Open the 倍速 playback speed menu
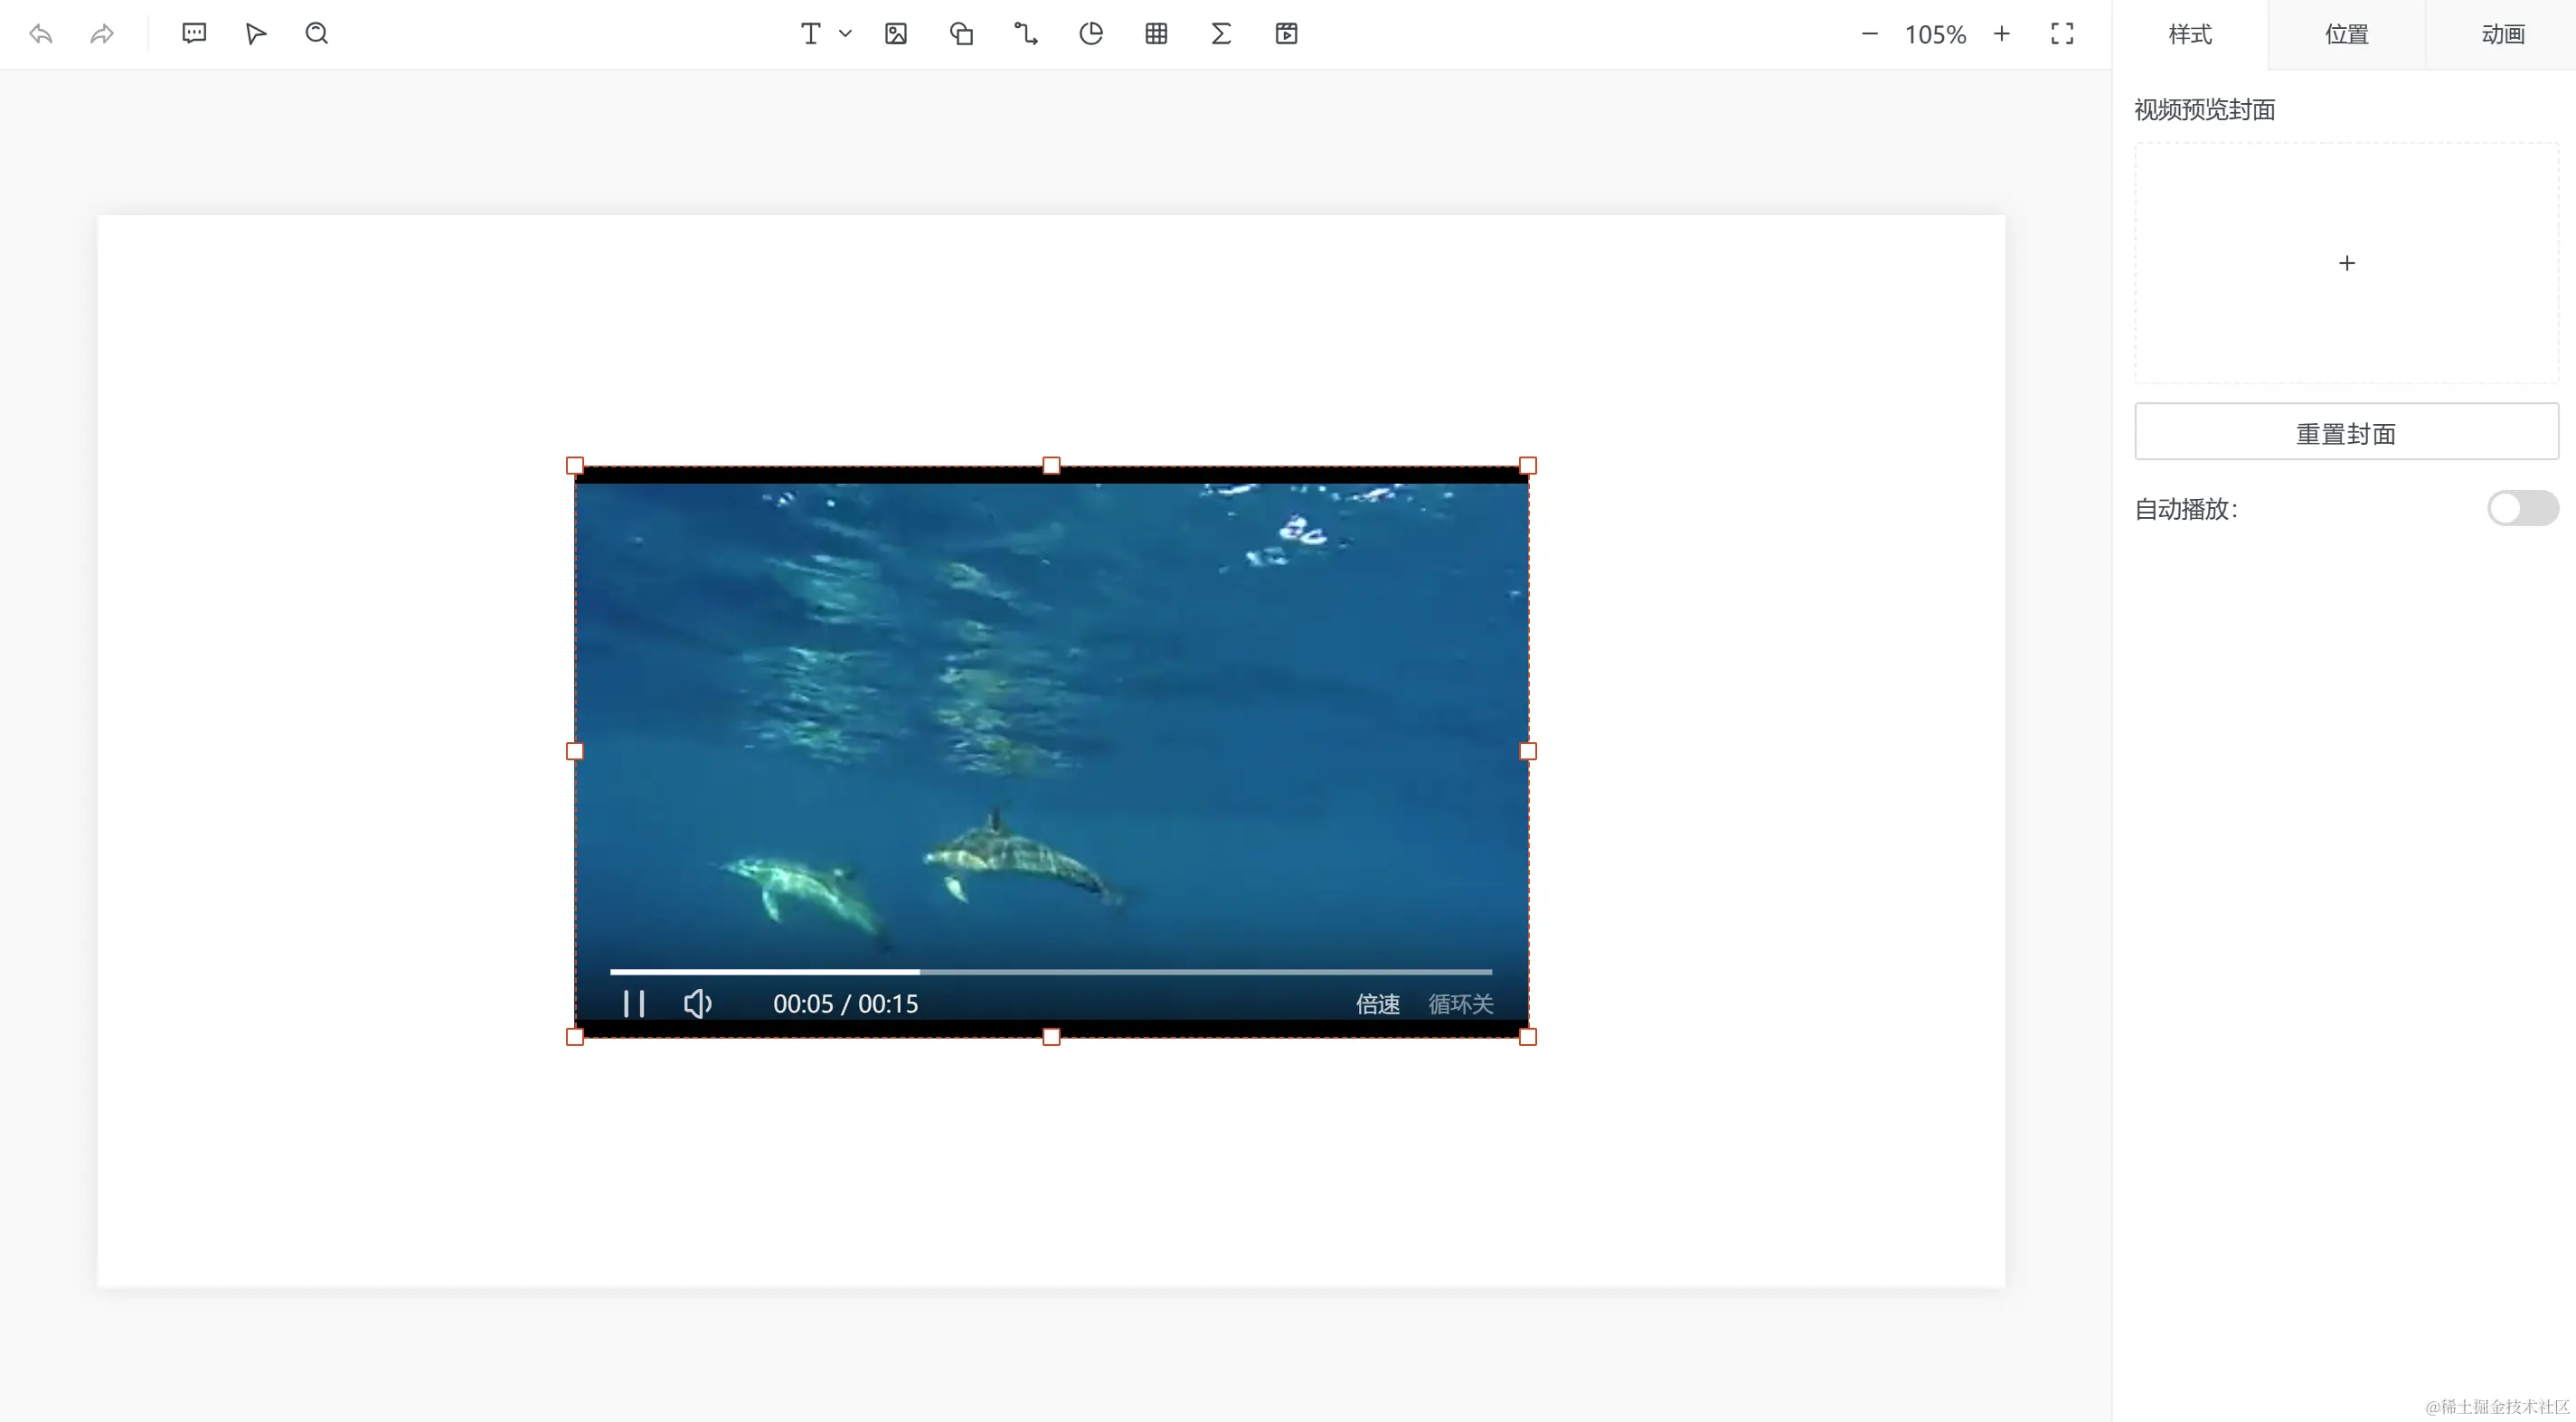2576x1422 pixels. coord(1378,1004)
